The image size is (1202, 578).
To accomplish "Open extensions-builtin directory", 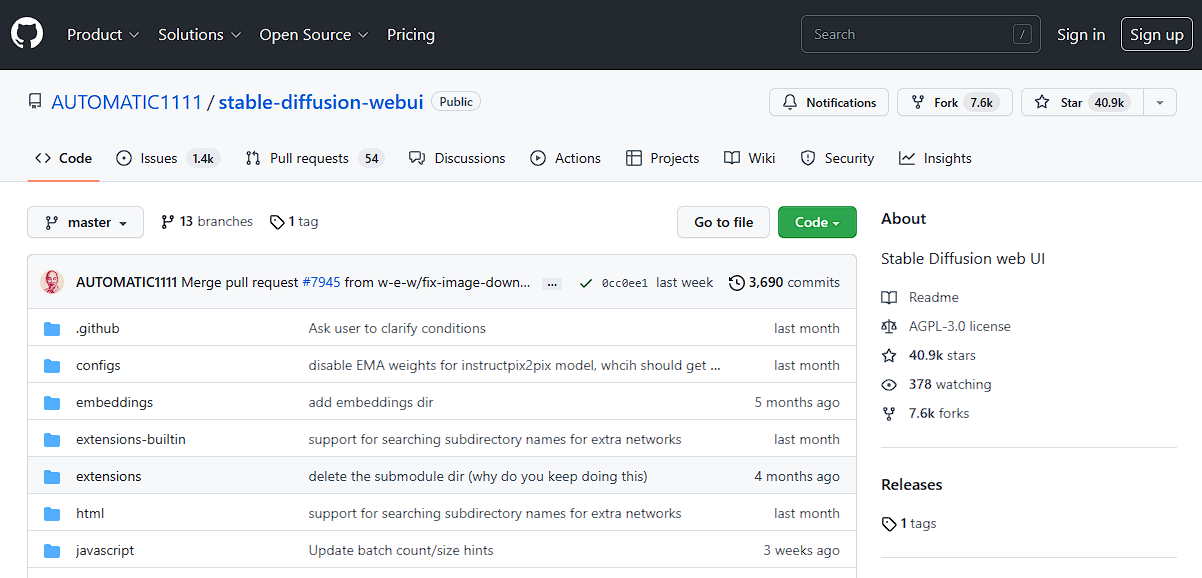I will pyautogui.click(x=131, y=439).
